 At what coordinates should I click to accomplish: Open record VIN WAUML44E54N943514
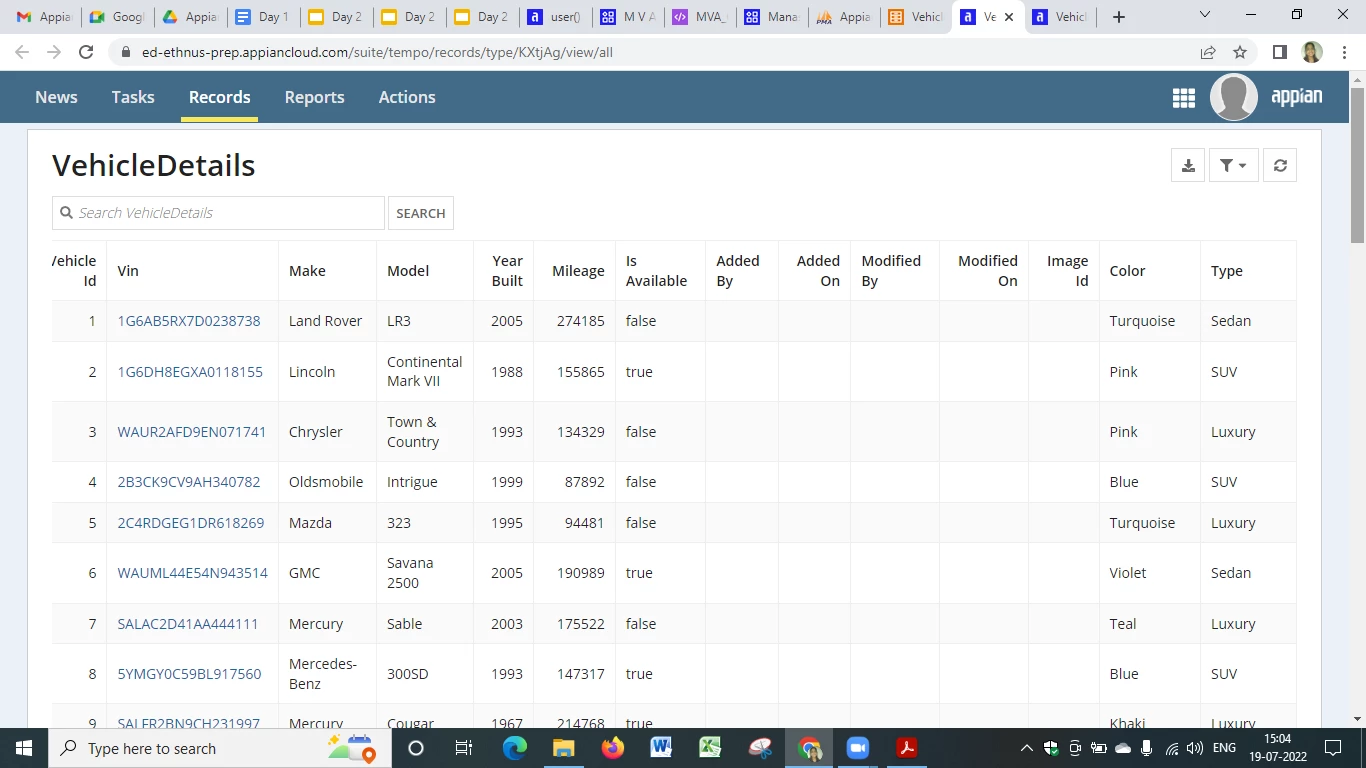click(x=193, y=573)
